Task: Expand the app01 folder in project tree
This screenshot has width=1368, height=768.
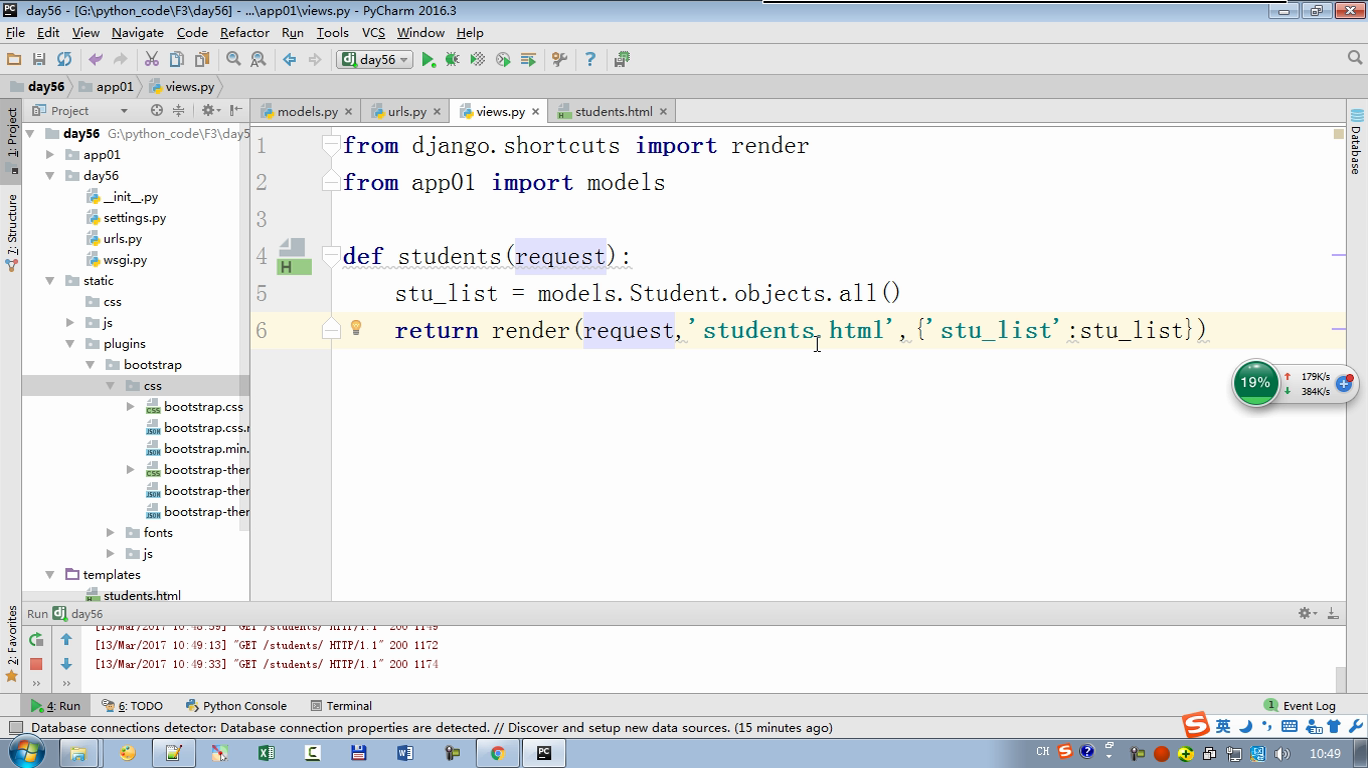Action: (x=50, y=155)
